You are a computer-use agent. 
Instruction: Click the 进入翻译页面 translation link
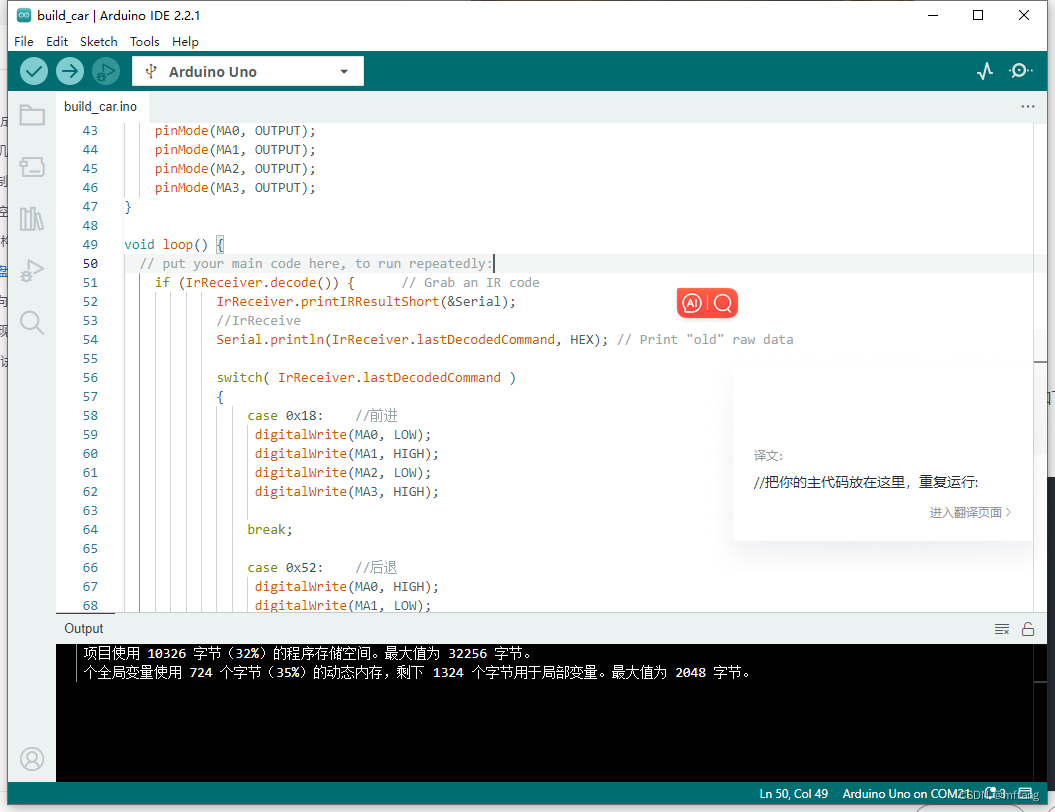[966, 512]
